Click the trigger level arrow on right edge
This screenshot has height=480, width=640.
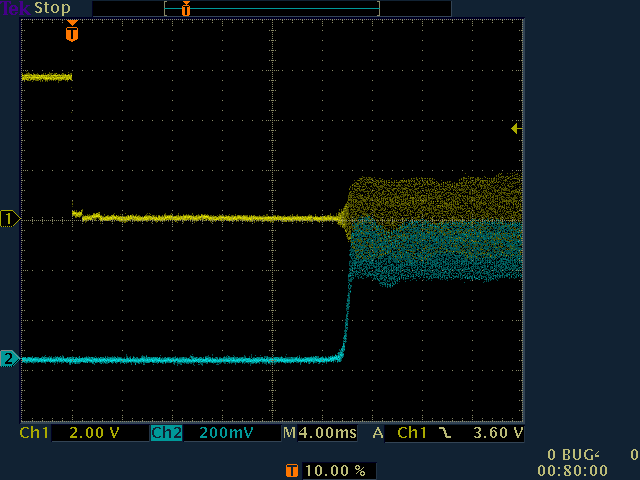pyautogui.click(x=515, y=128)
